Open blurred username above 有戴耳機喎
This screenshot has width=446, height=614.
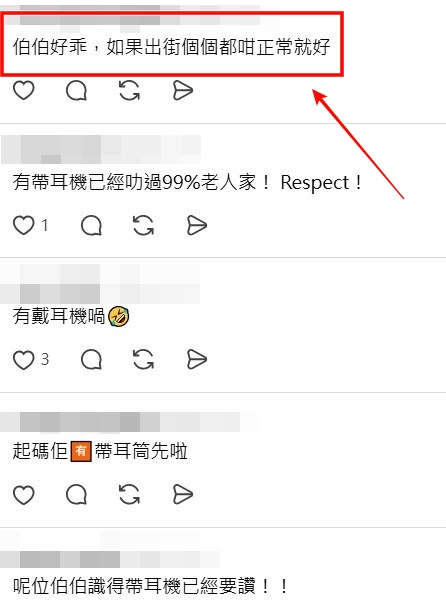pos(100,284)
